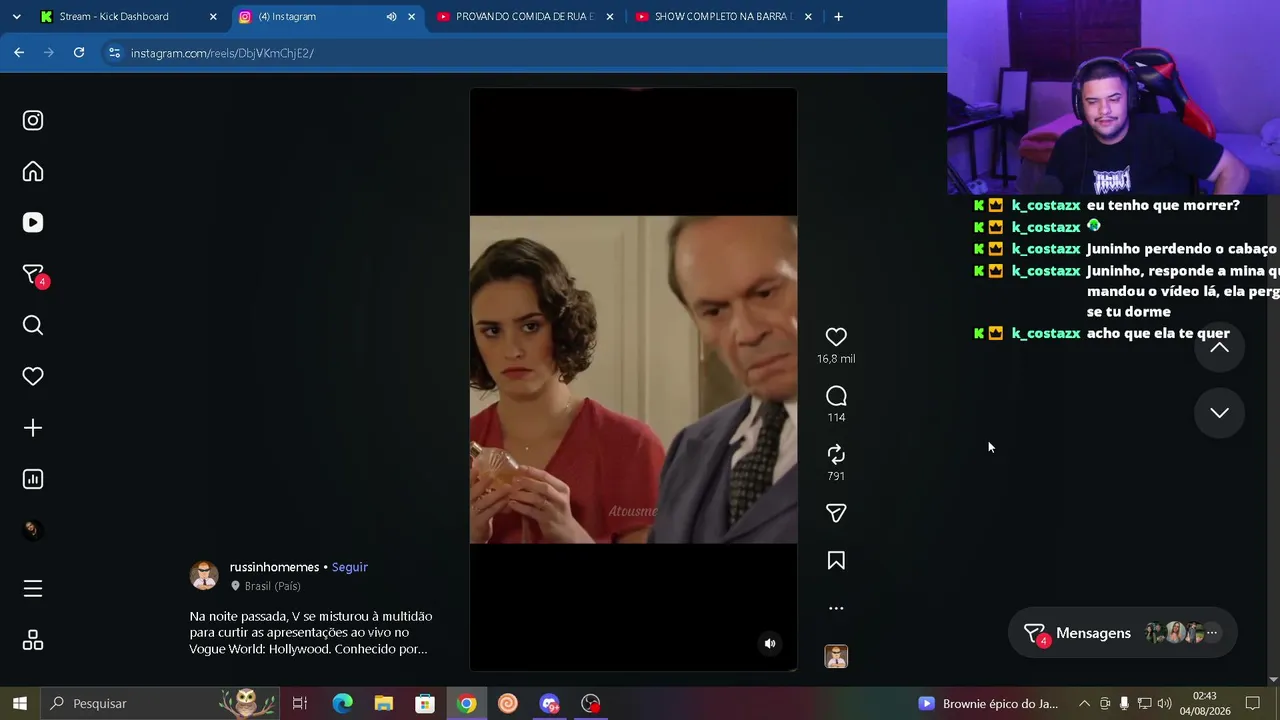Open audio thumbnail below reel actions
This screenshot has width=1280, height=720.
click(836, 656)
